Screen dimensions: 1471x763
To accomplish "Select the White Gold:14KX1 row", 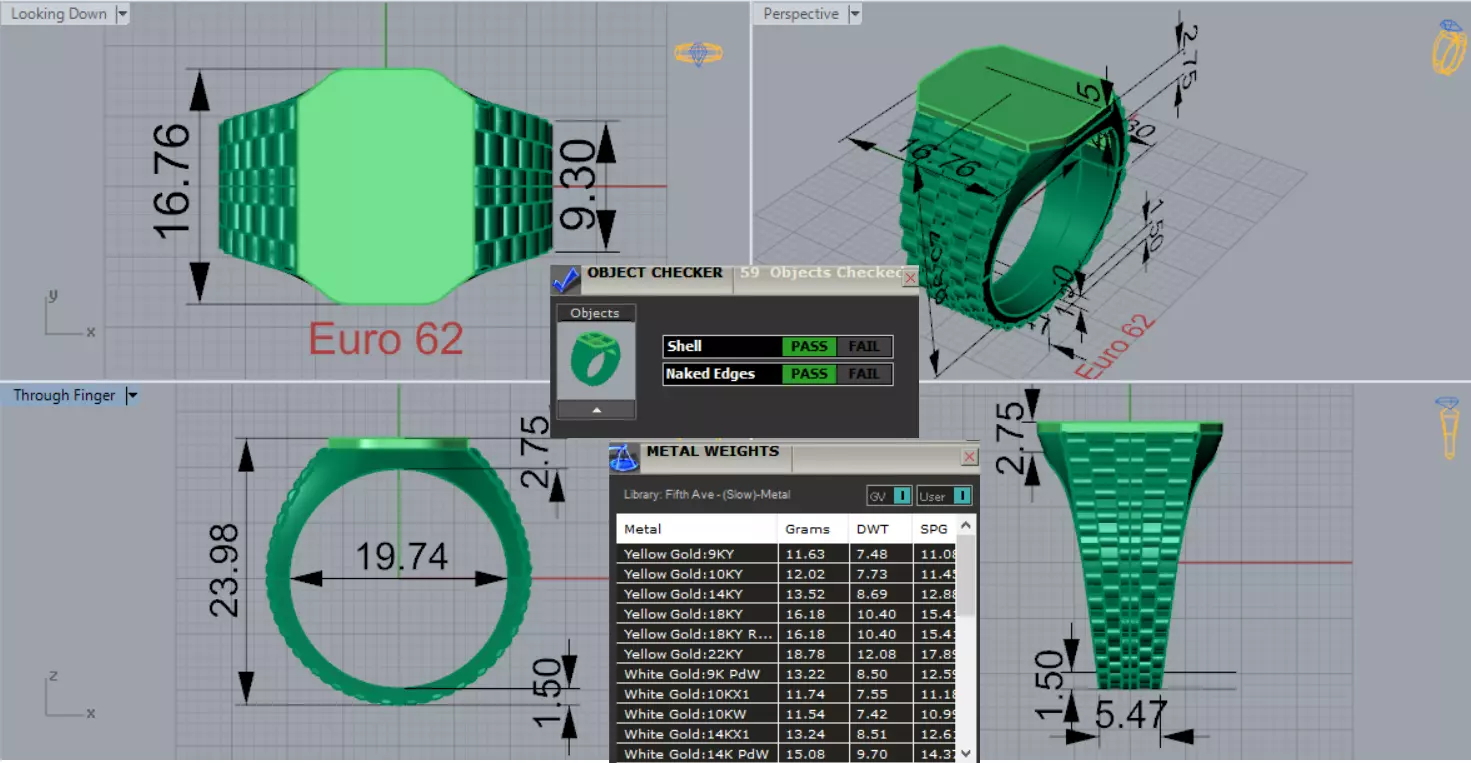I will [787, 734].
